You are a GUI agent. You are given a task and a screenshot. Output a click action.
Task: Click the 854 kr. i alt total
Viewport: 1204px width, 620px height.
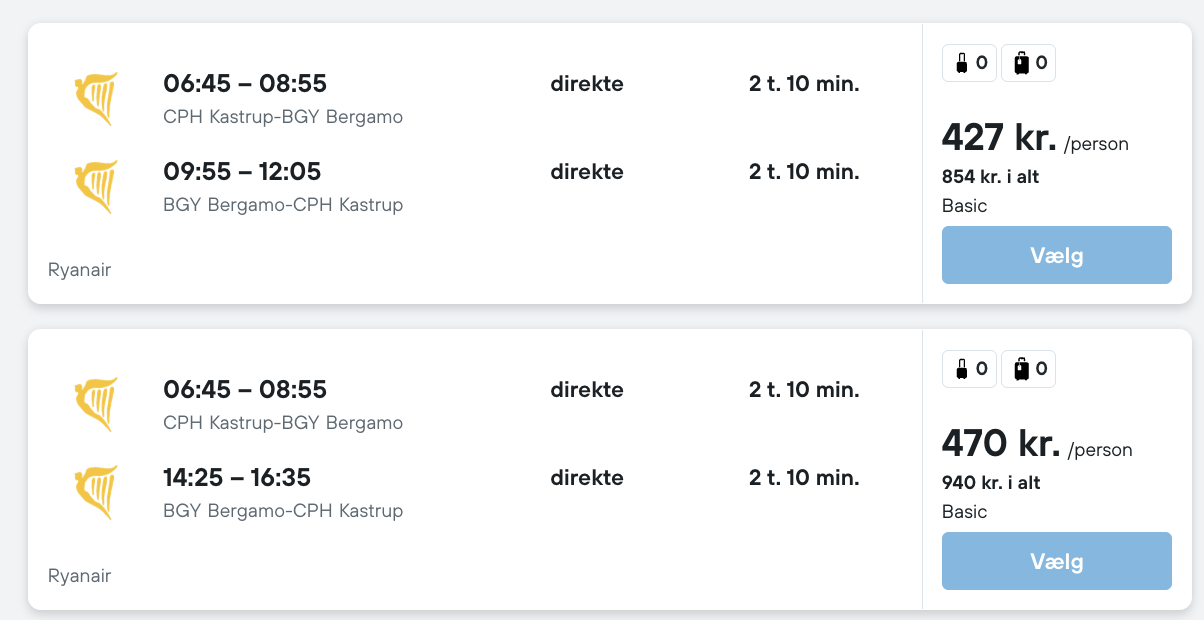point(991,177)
